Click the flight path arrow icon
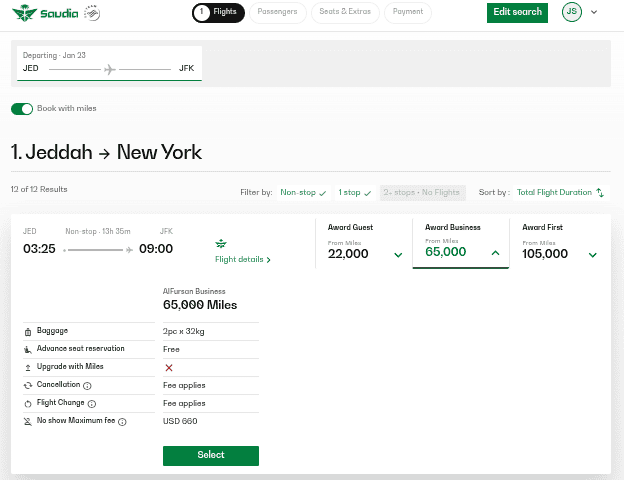Viewport: 624px width, 480px height. (x=129, y=250)
